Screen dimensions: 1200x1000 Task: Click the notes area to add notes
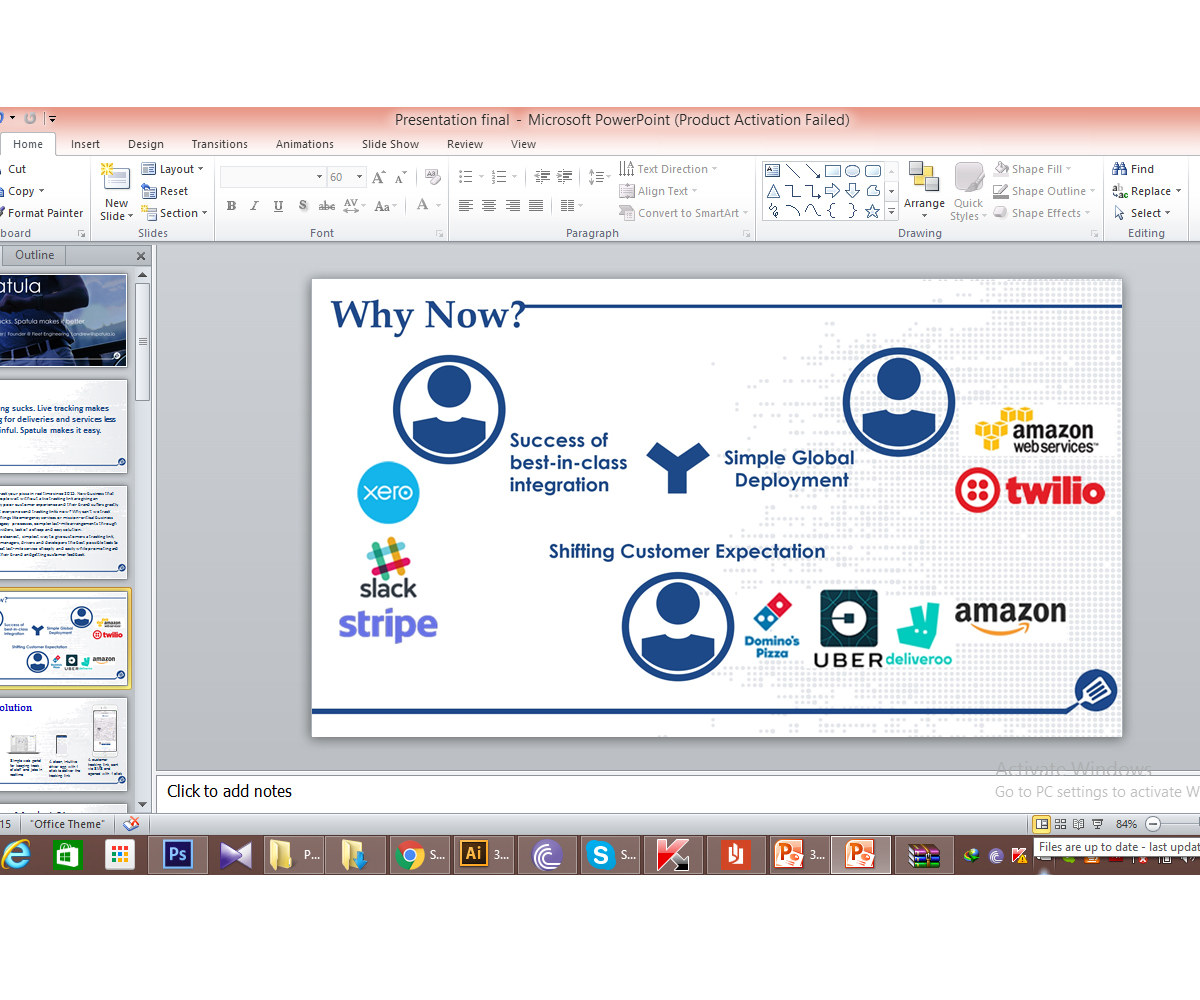(x=678, y=791)
